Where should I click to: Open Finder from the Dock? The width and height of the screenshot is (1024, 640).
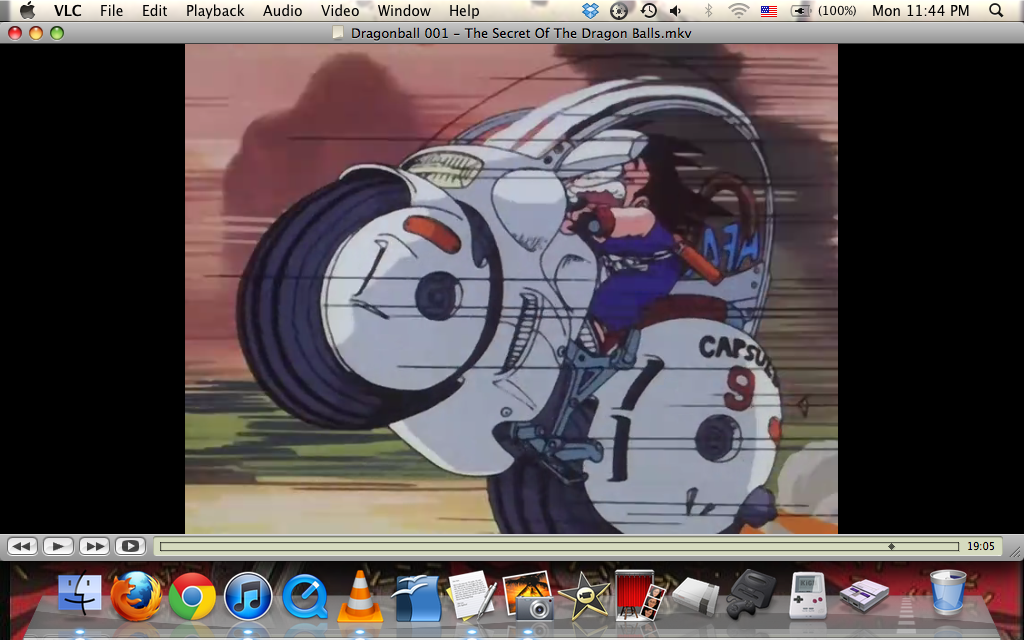[x=80, y=596]
